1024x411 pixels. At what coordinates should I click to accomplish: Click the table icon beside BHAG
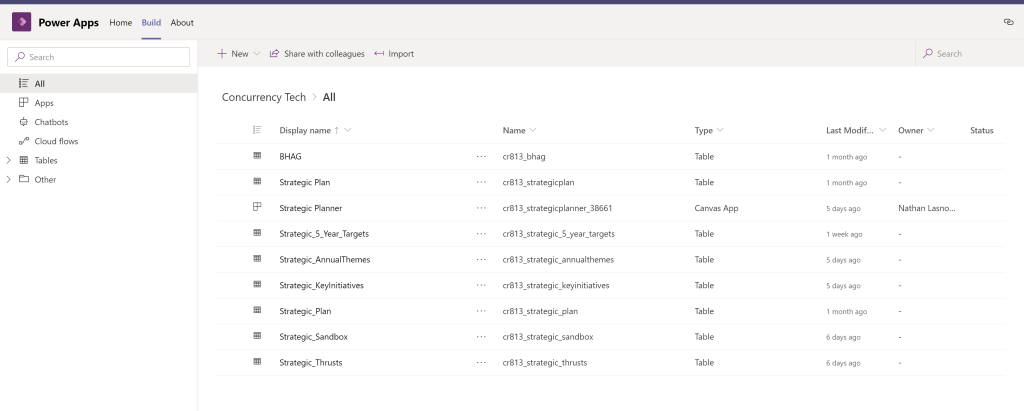click(x=257, y=156)
